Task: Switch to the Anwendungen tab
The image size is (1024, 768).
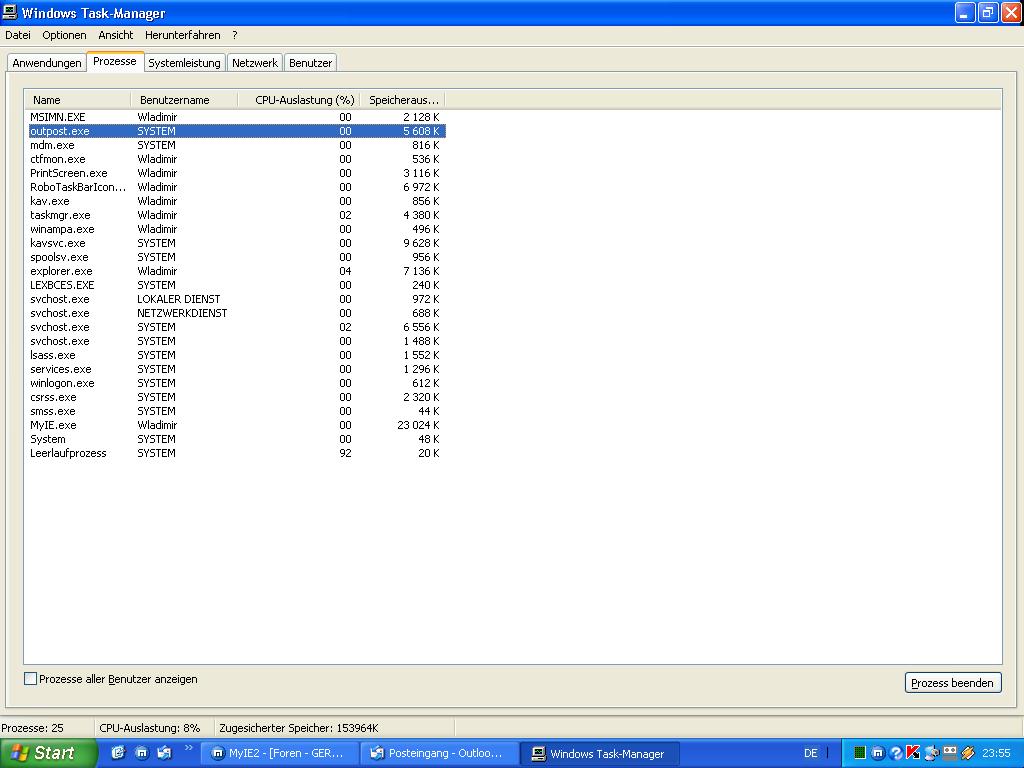Action: 47,63
